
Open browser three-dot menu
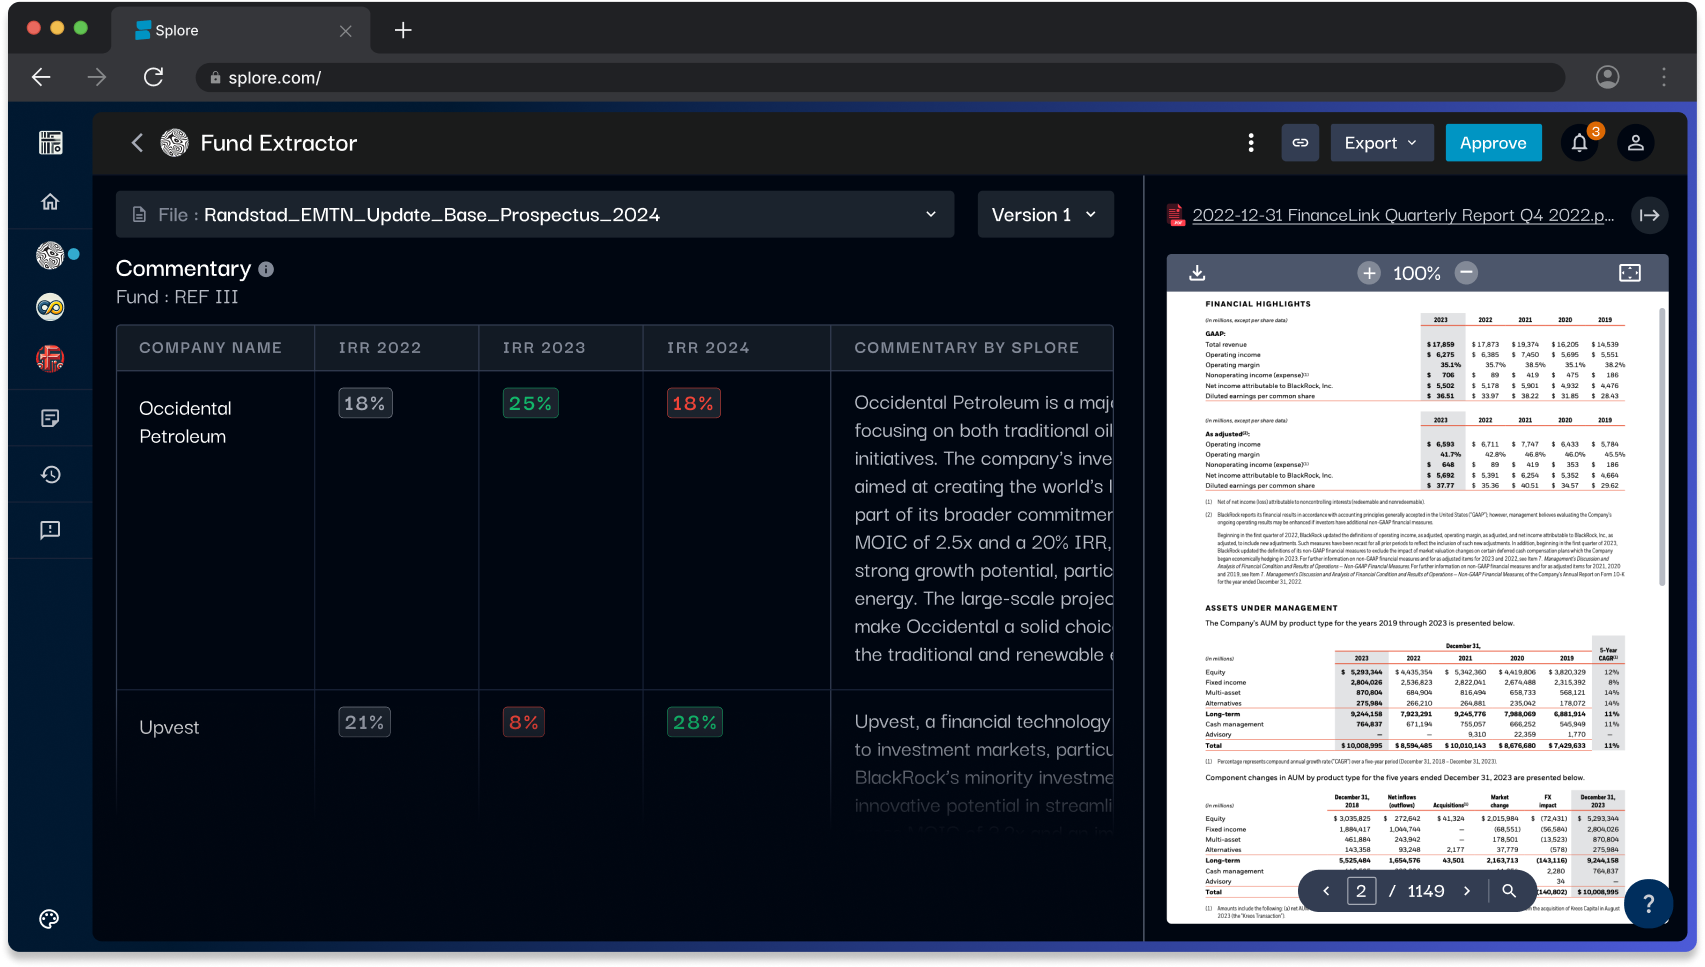click(1664, 77)
